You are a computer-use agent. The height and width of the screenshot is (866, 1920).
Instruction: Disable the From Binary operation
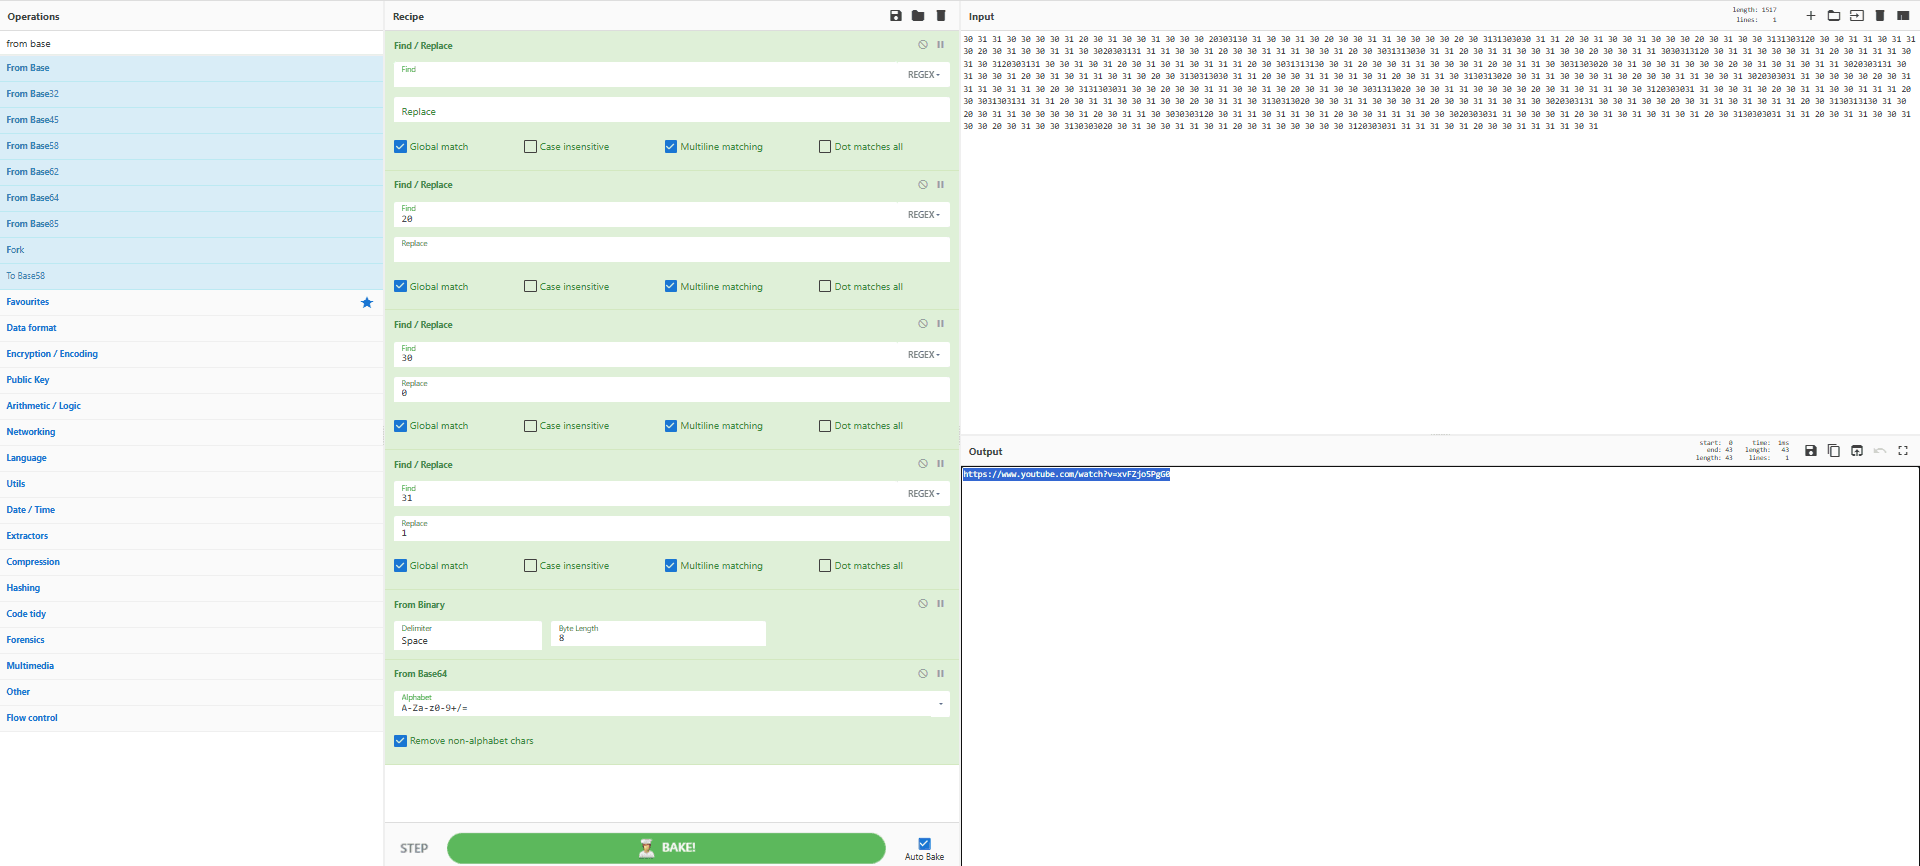(x=923, y=604)
